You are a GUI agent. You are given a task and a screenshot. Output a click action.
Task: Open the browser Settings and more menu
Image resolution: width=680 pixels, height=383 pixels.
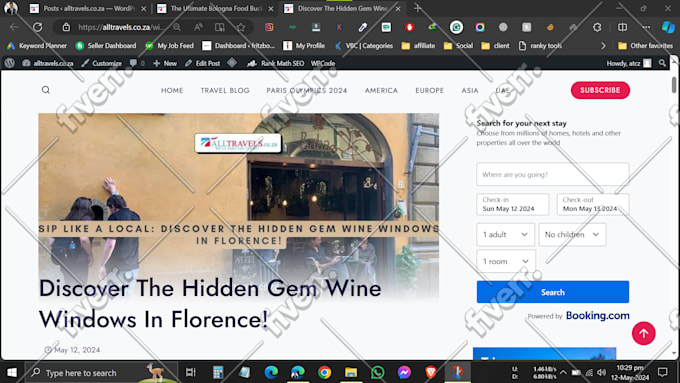point(646,27)
